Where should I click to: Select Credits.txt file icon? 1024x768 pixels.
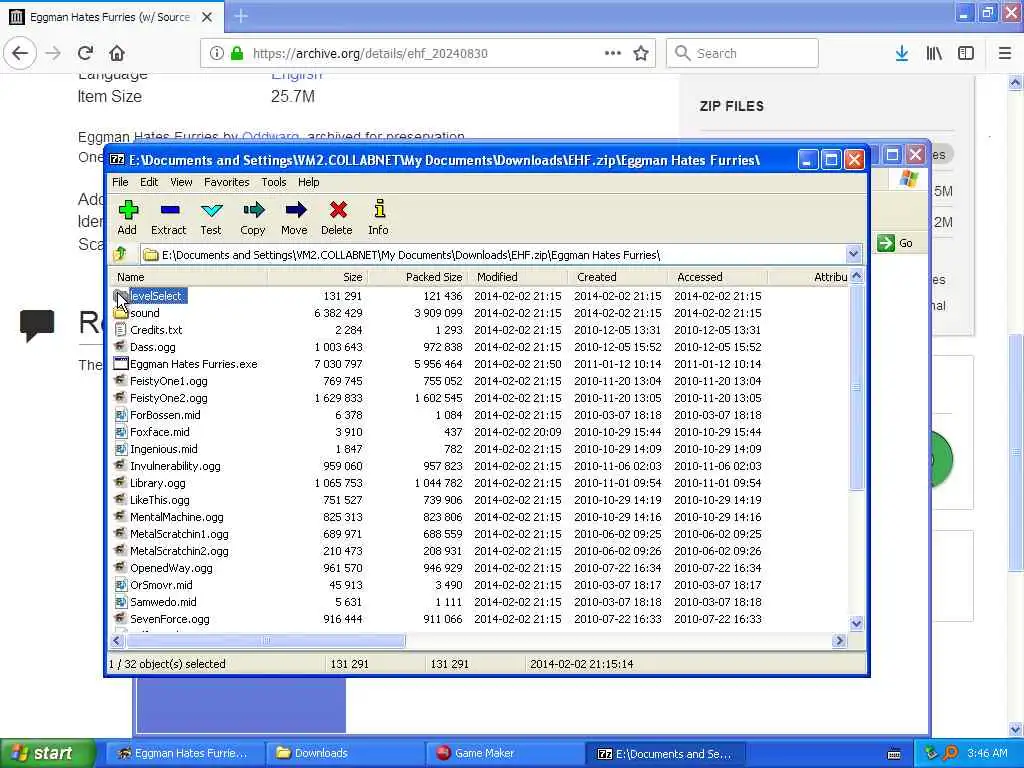[120, 330]
